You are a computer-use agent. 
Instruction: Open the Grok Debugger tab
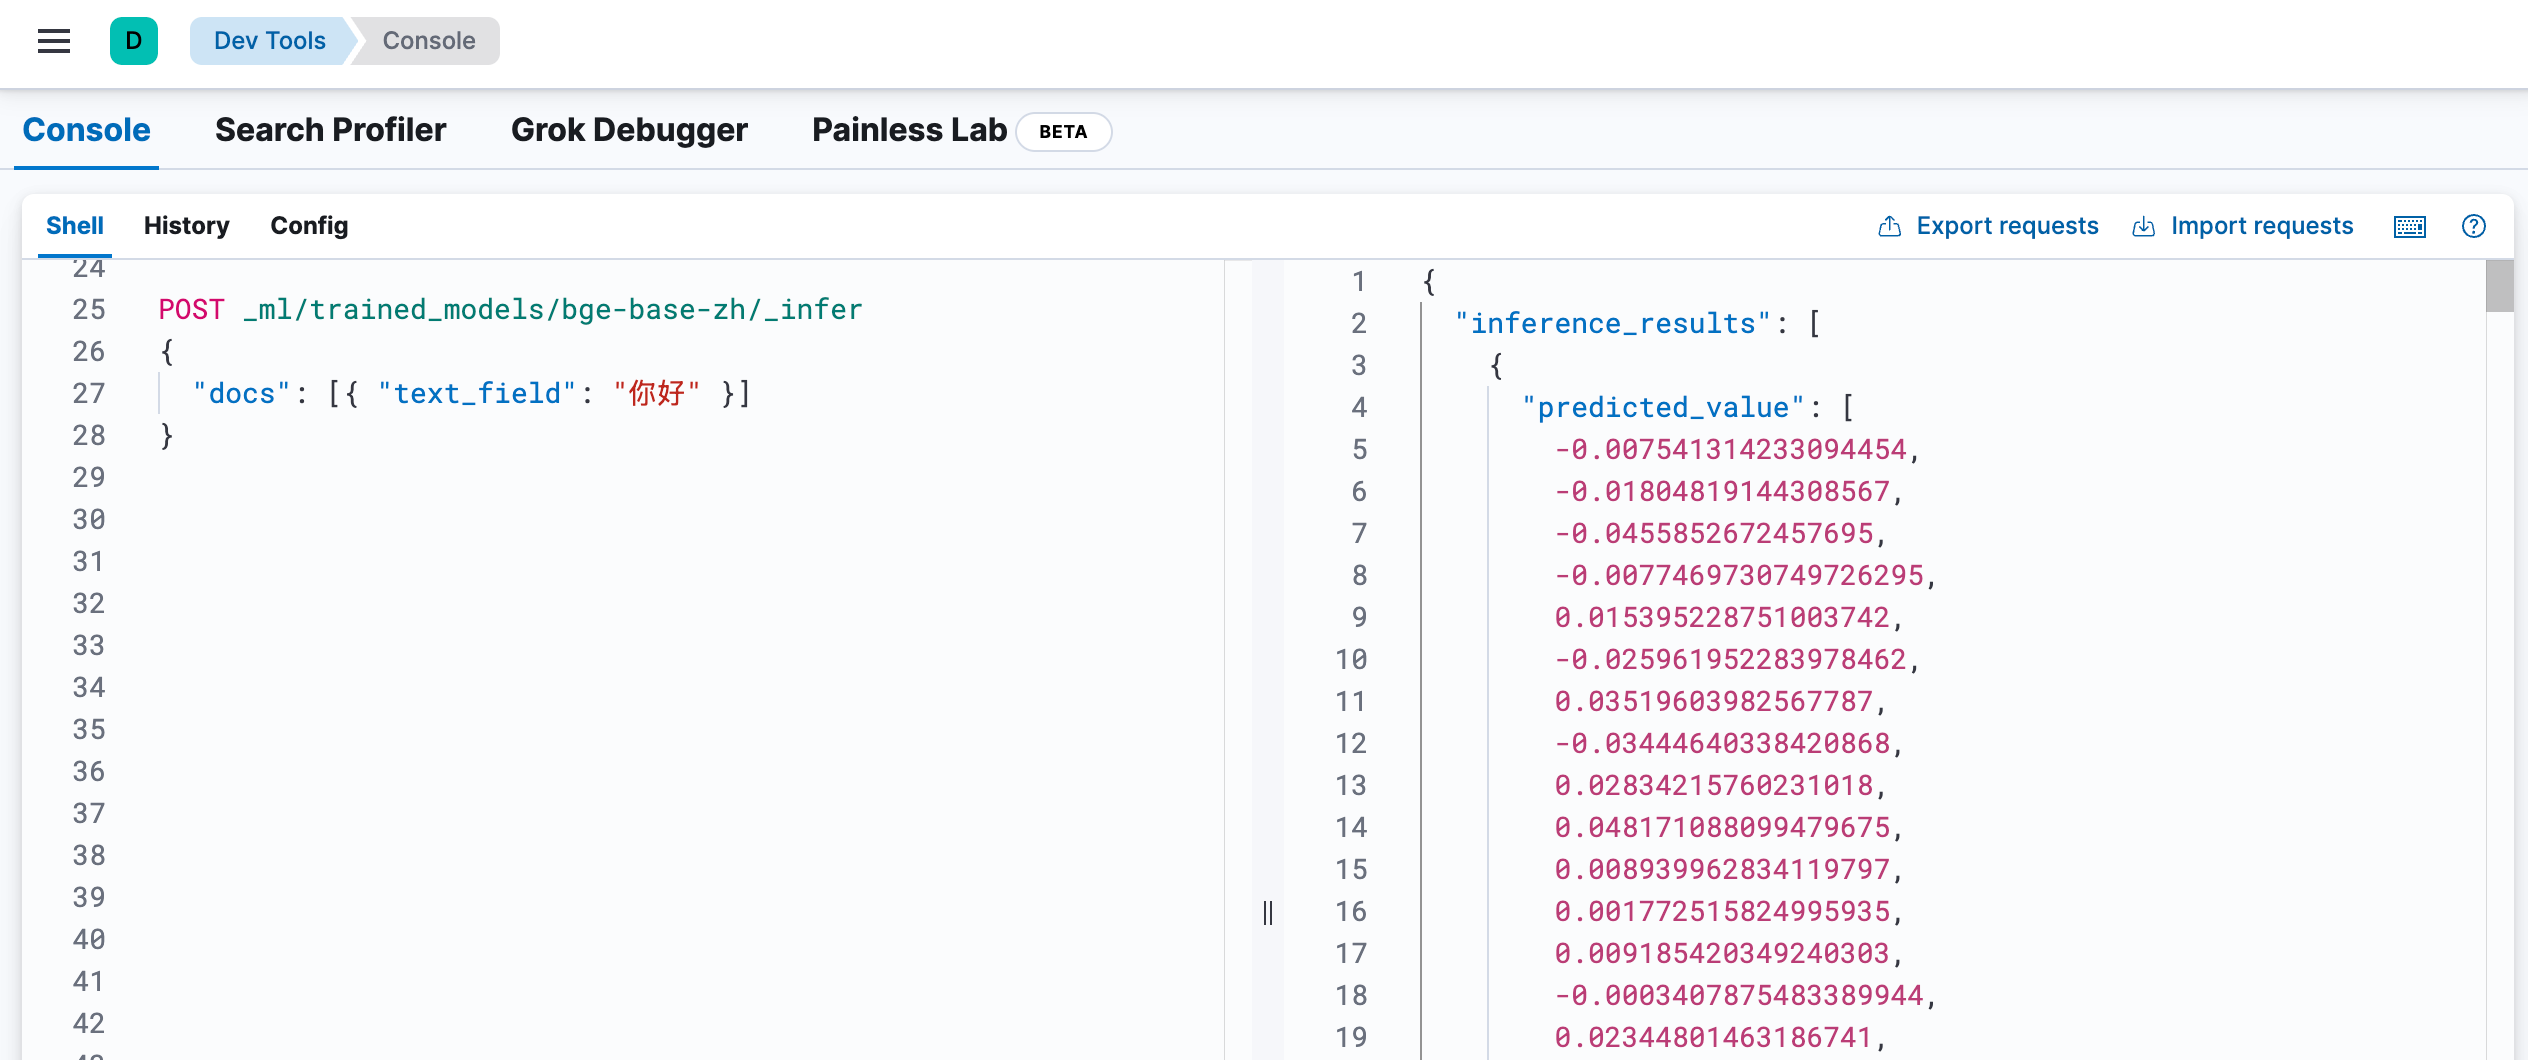[629, 130]
